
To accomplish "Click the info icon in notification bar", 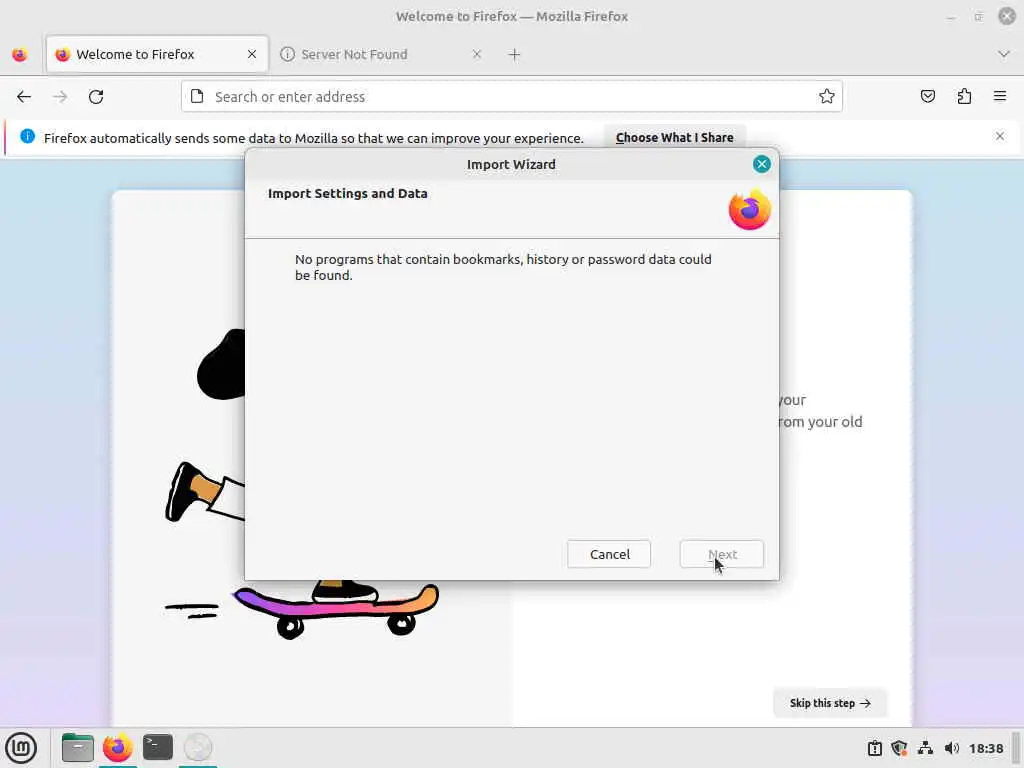I will [x=27, y=136].
